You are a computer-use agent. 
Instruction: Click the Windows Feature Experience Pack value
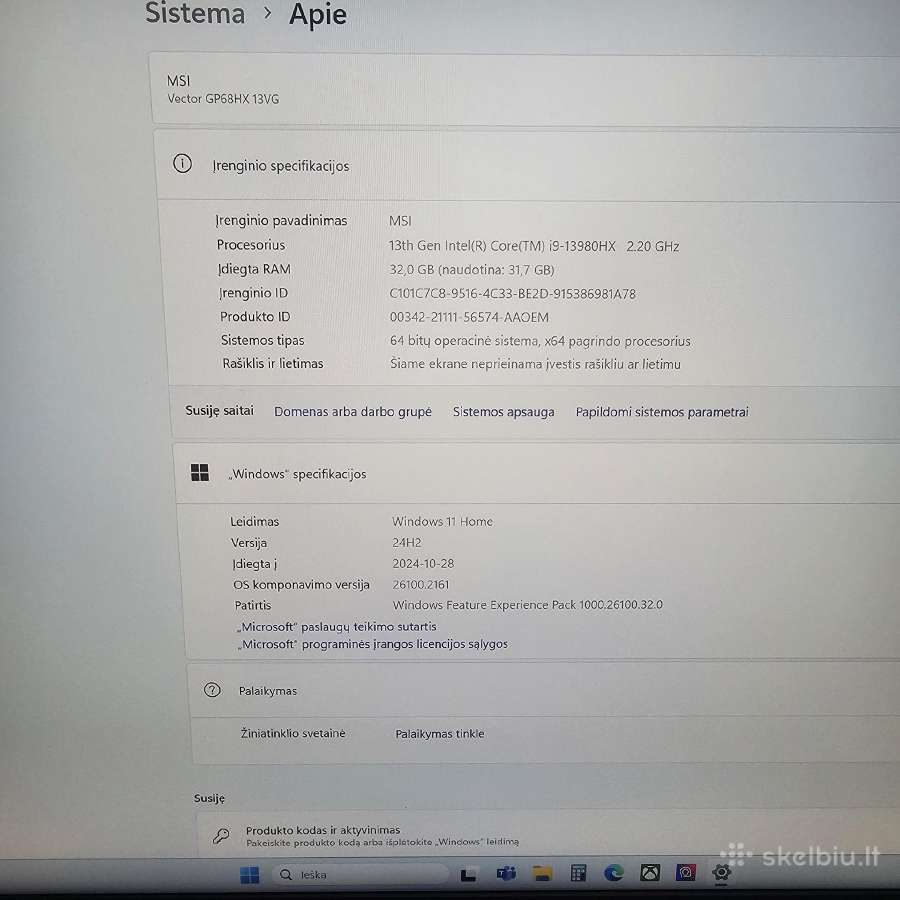coord(527,605)
